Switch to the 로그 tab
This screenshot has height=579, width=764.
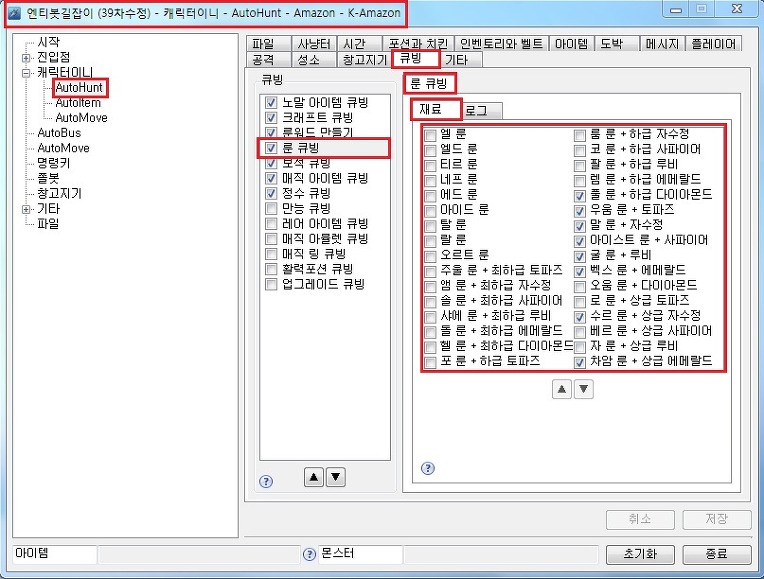click(x=481, y=111)
